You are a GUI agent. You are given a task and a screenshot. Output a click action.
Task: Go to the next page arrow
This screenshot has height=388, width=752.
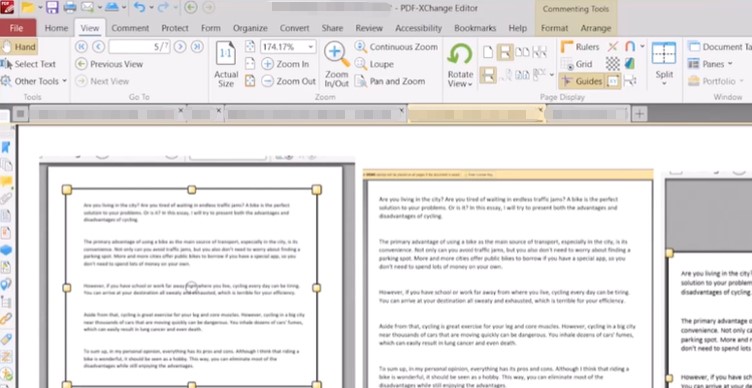point(180,47)
